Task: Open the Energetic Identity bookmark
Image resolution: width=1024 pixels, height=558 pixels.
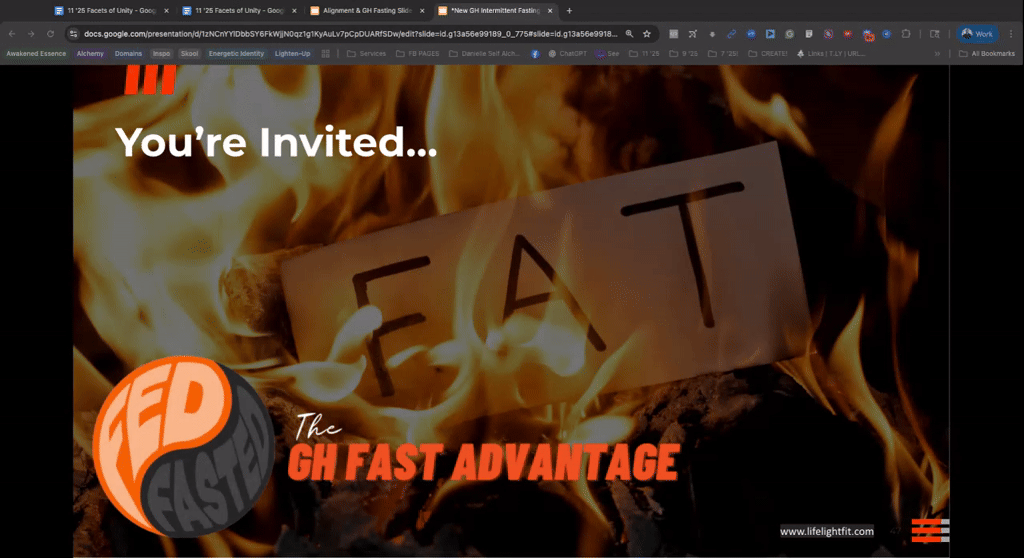Action: click(x=236, y=54)
